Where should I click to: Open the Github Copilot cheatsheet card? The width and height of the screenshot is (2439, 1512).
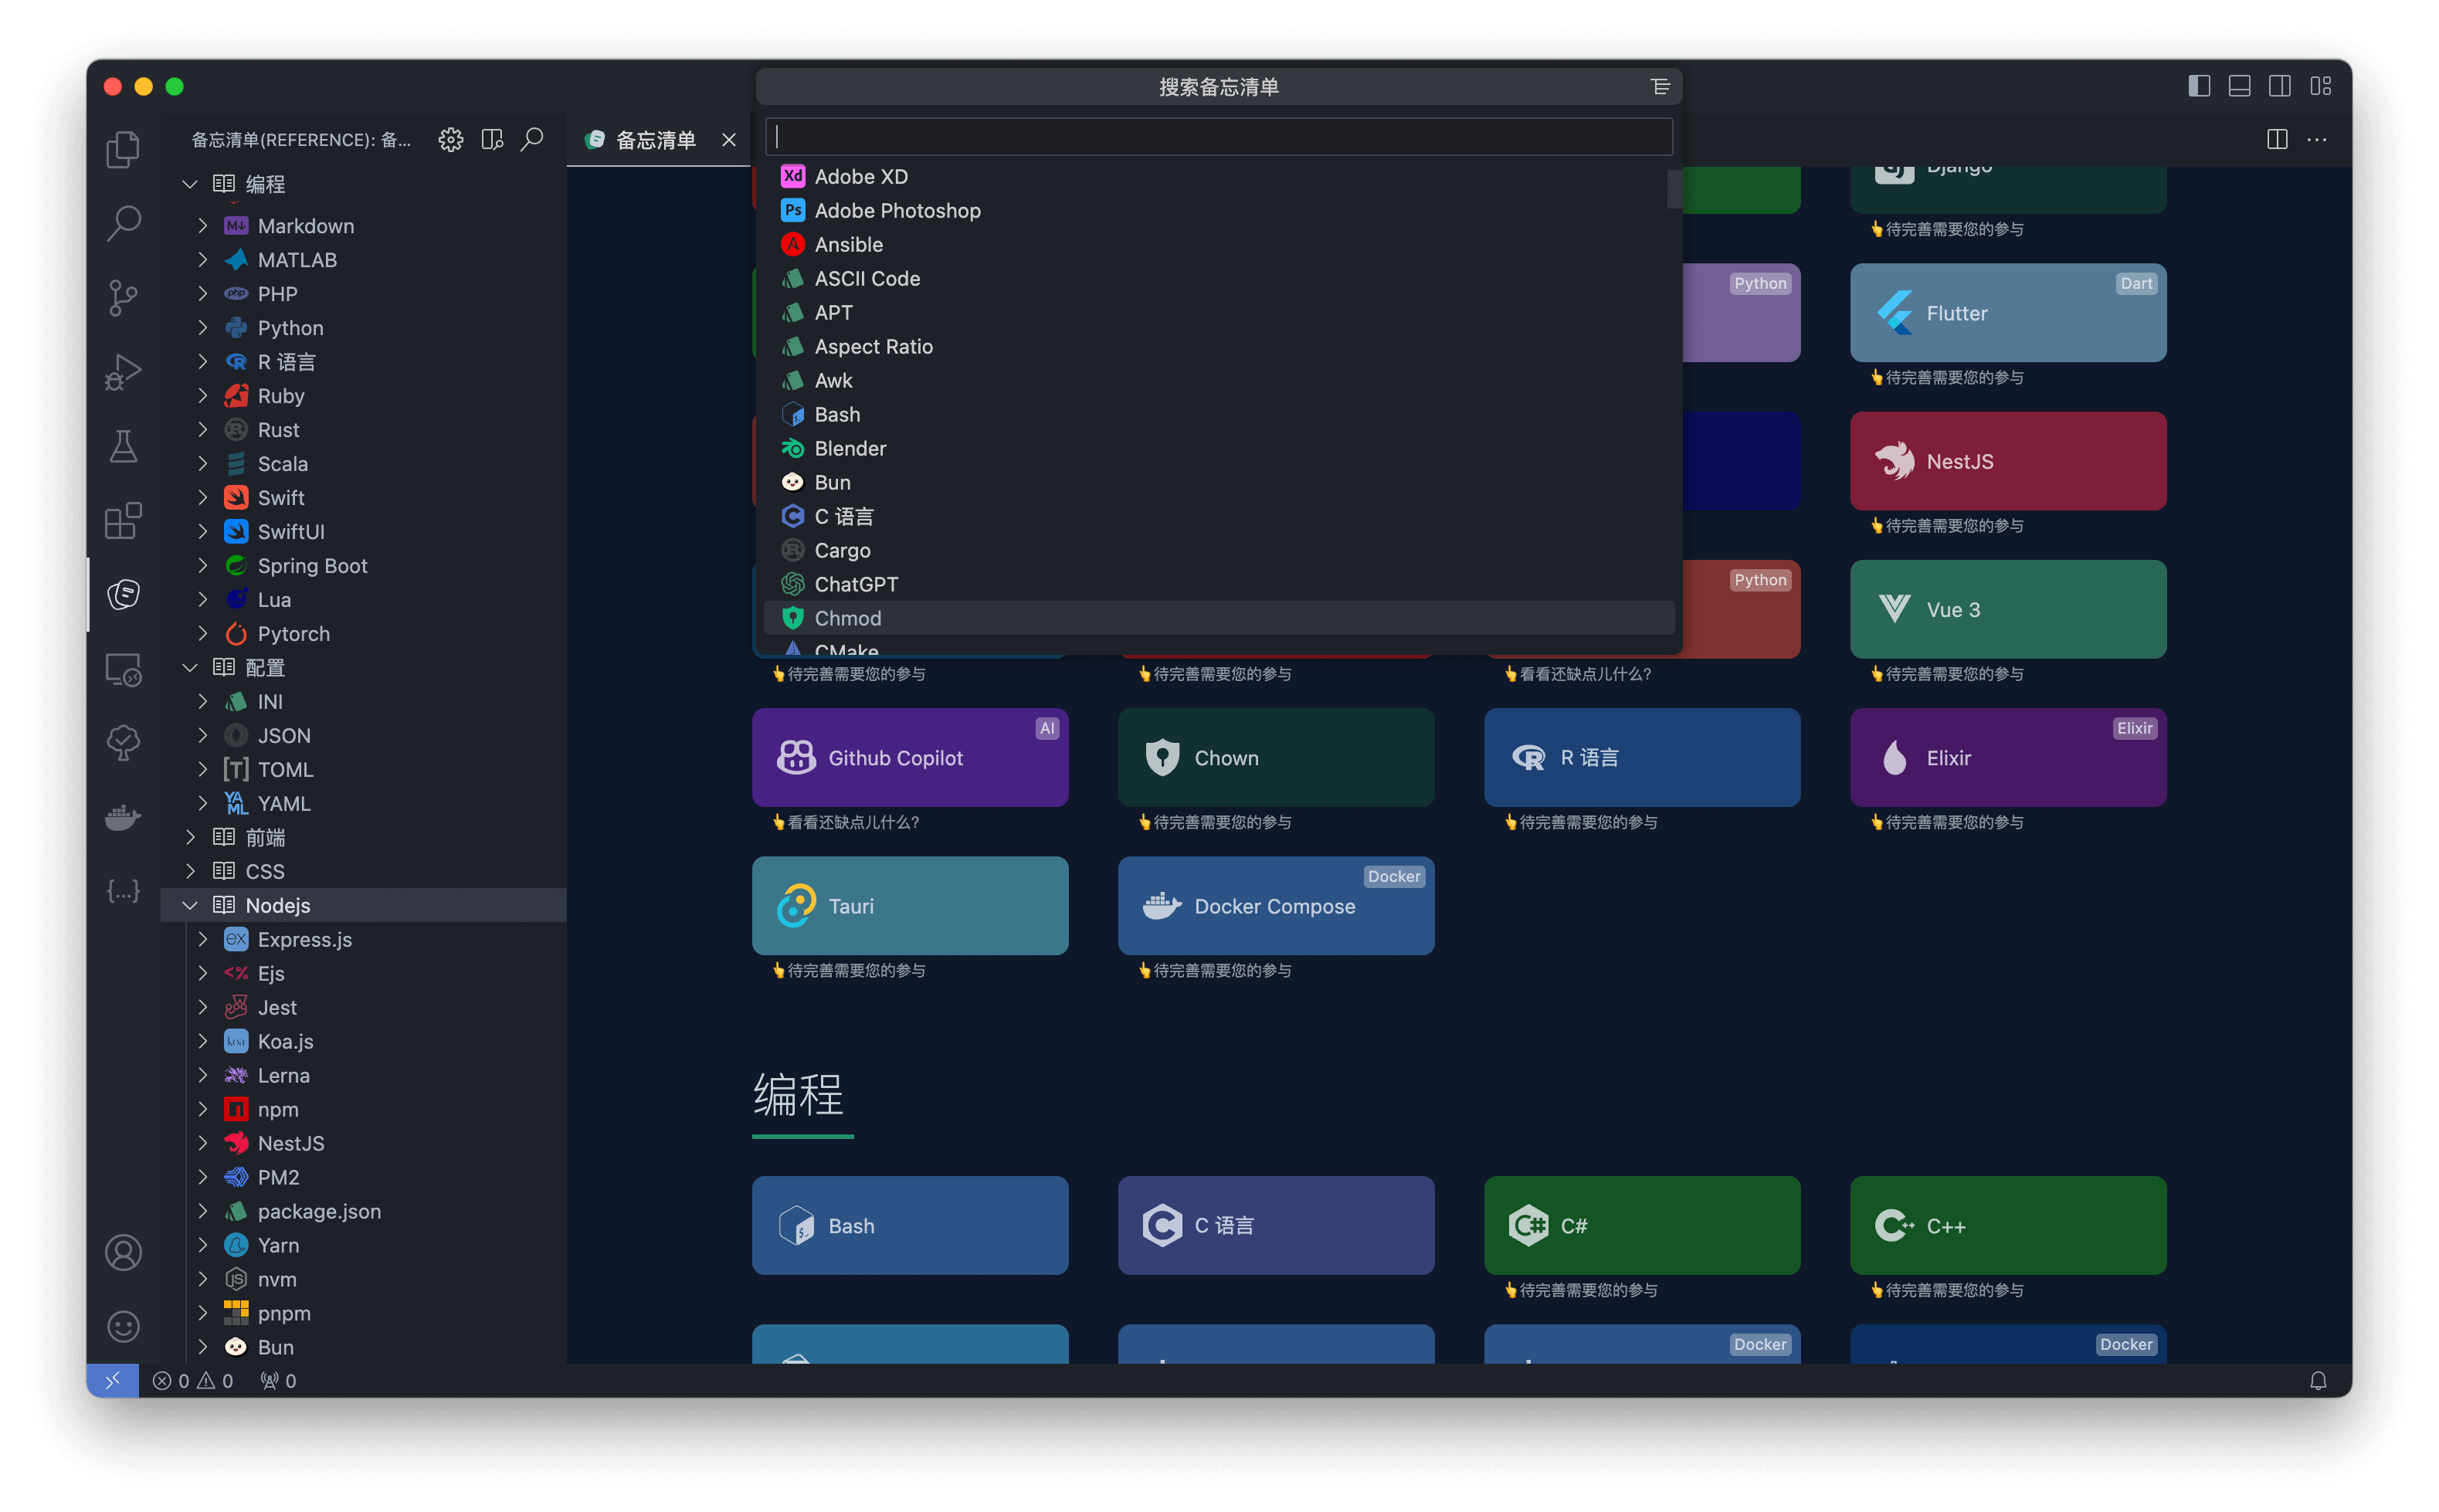pyautogui.click(x=909, y=758)
